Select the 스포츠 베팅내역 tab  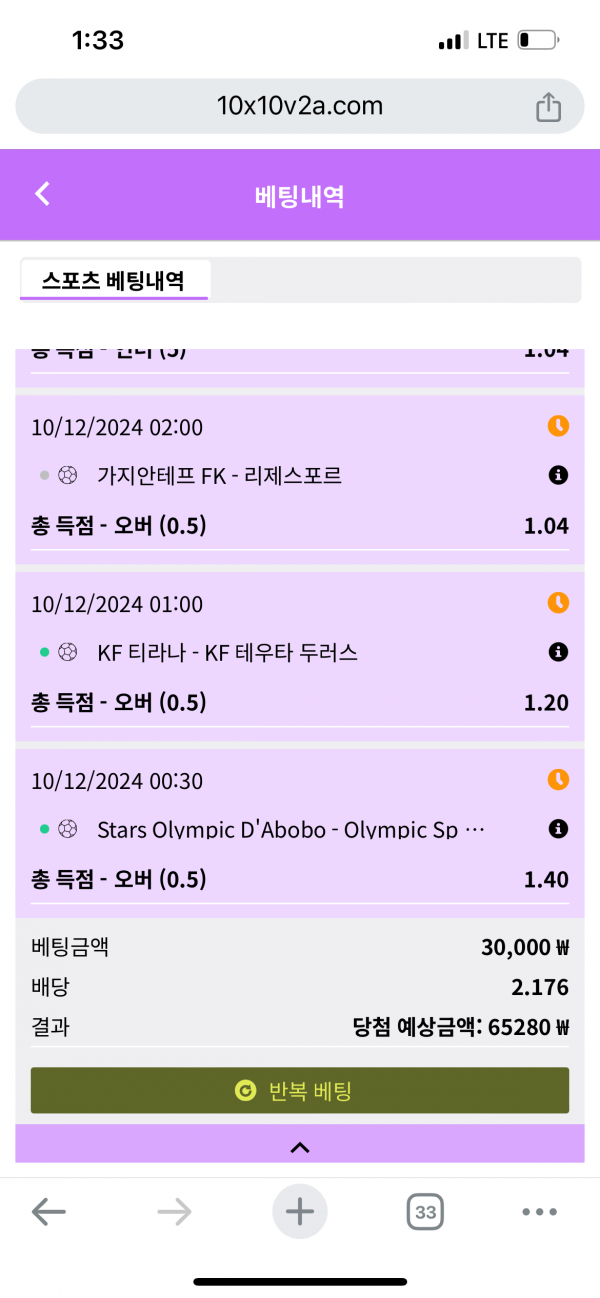(113, 280)
